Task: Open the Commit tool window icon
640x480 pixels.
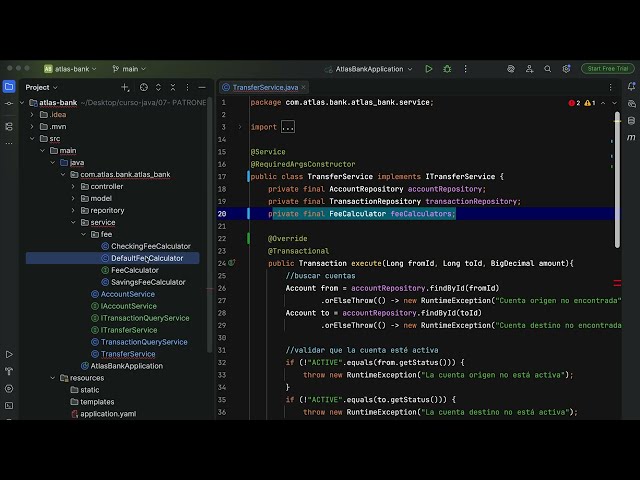Action: pyautogui.click(x=9, y=104)
